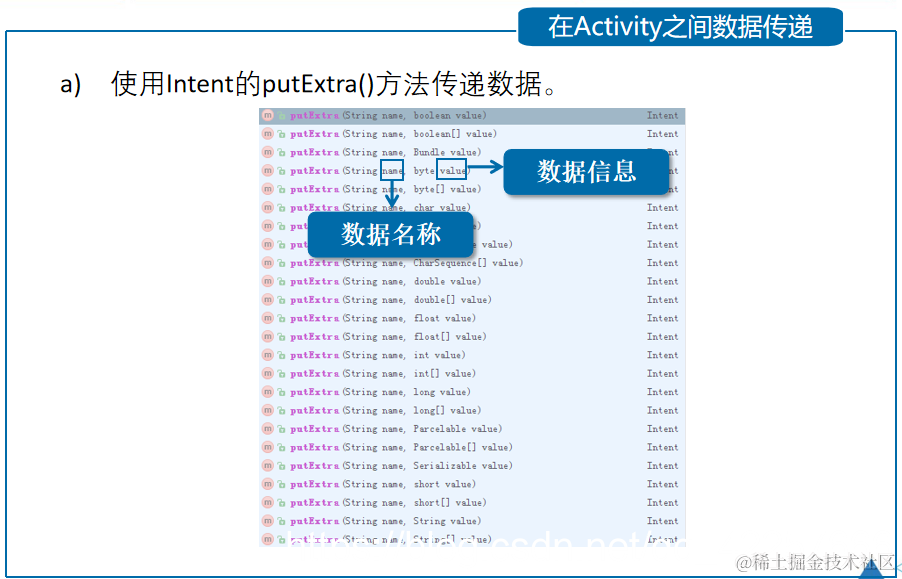The image size is (902, 579).
Task: Click the Intent return type on the short value row
Action: pyautogui.click(x=662, y=484)
